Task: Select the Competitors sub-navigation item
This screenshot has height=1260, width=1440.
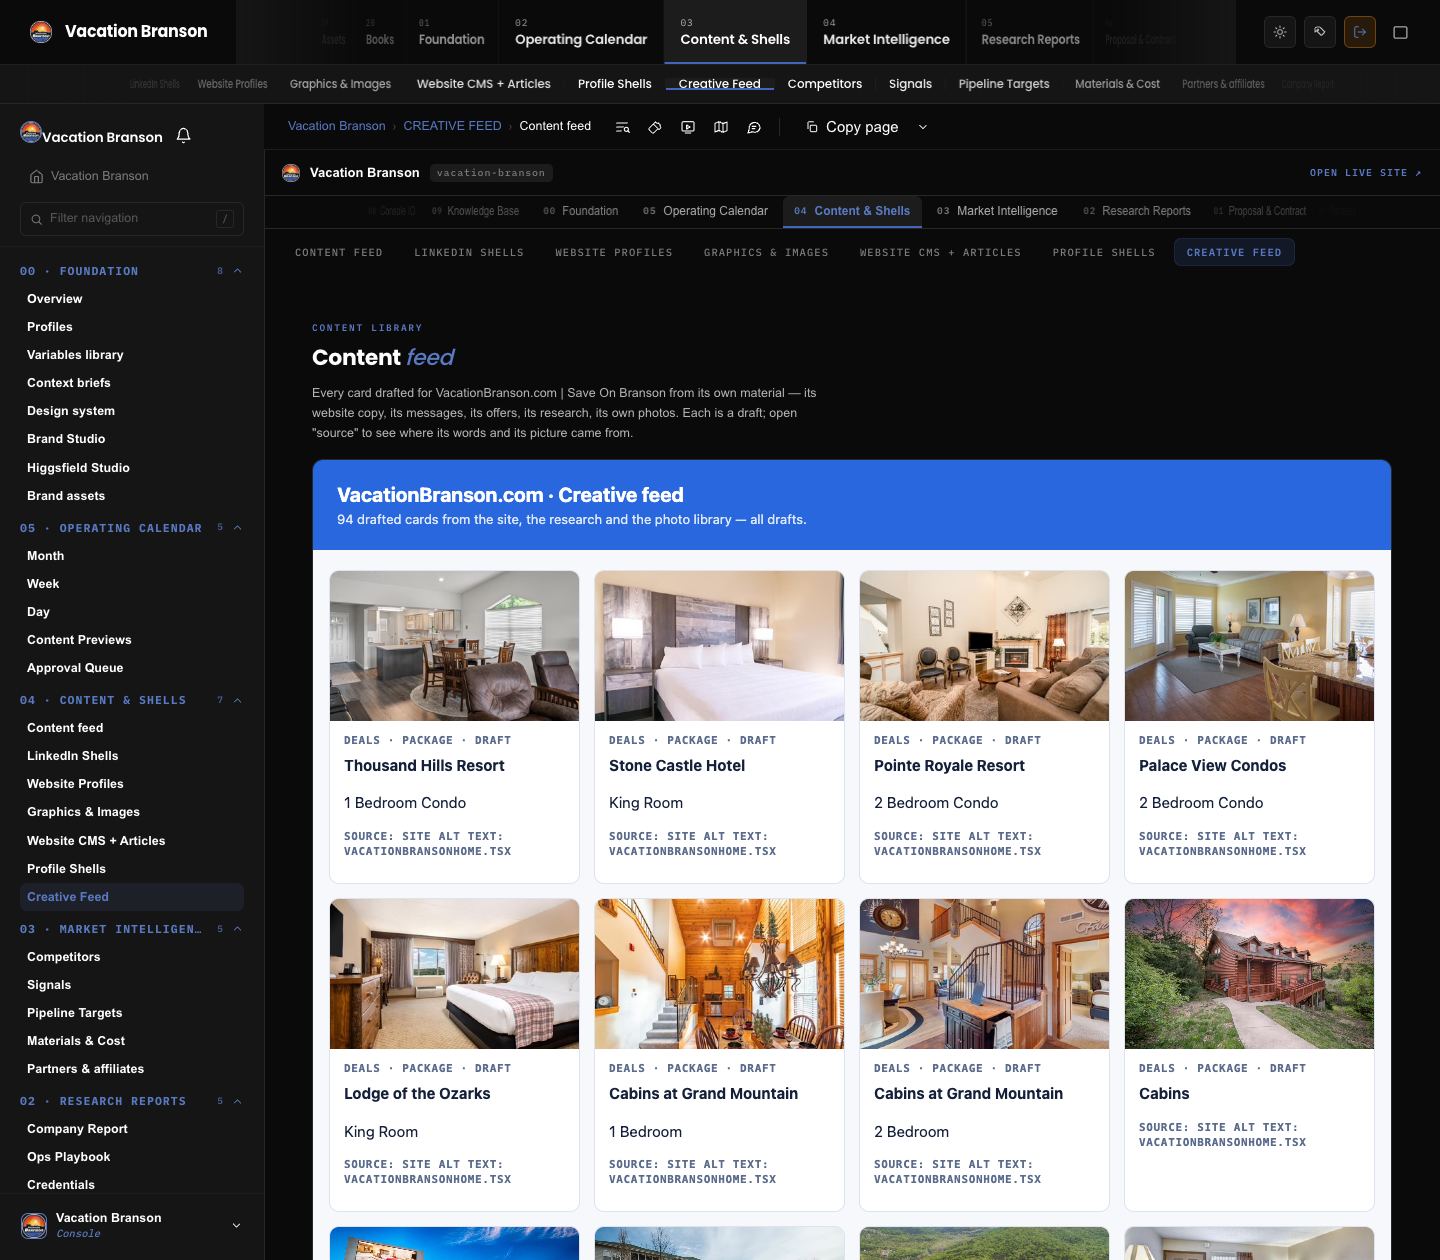Action: [x=825, y=84]
